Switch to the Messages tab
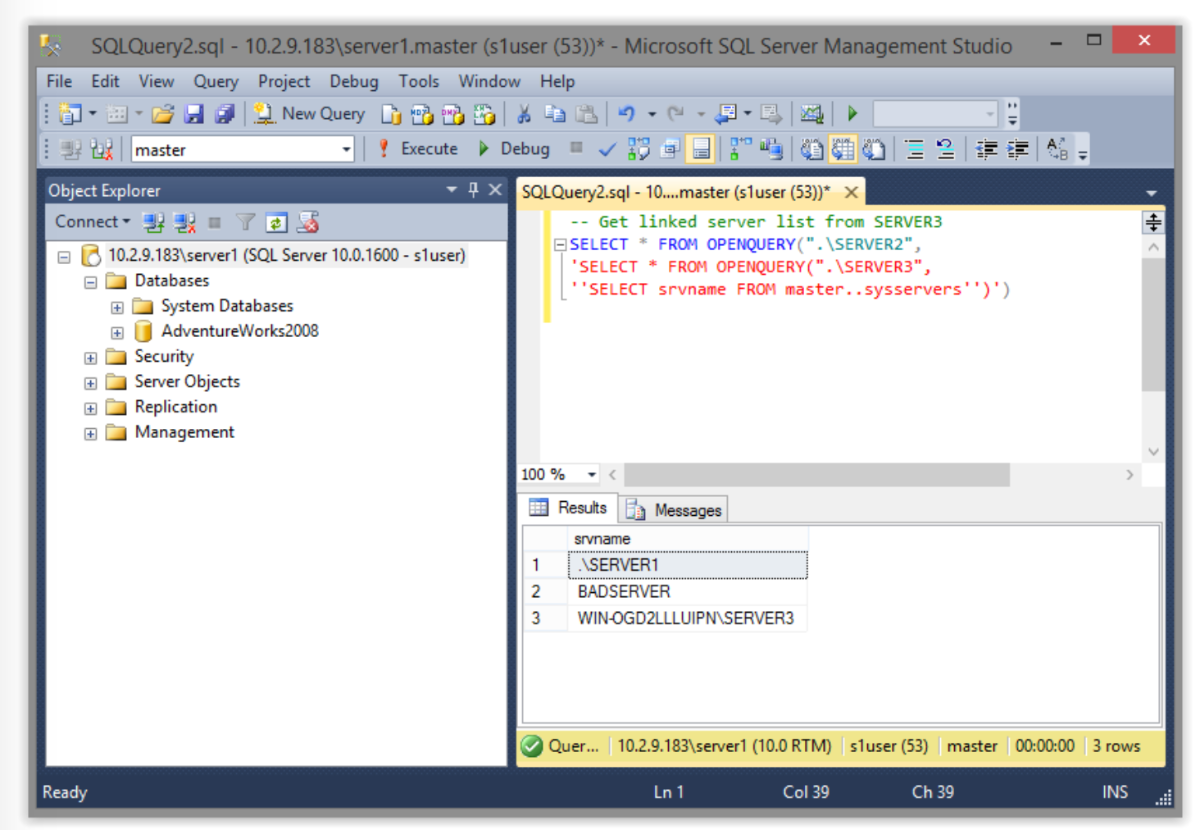 pyautogui.click(x=673, y=510)
